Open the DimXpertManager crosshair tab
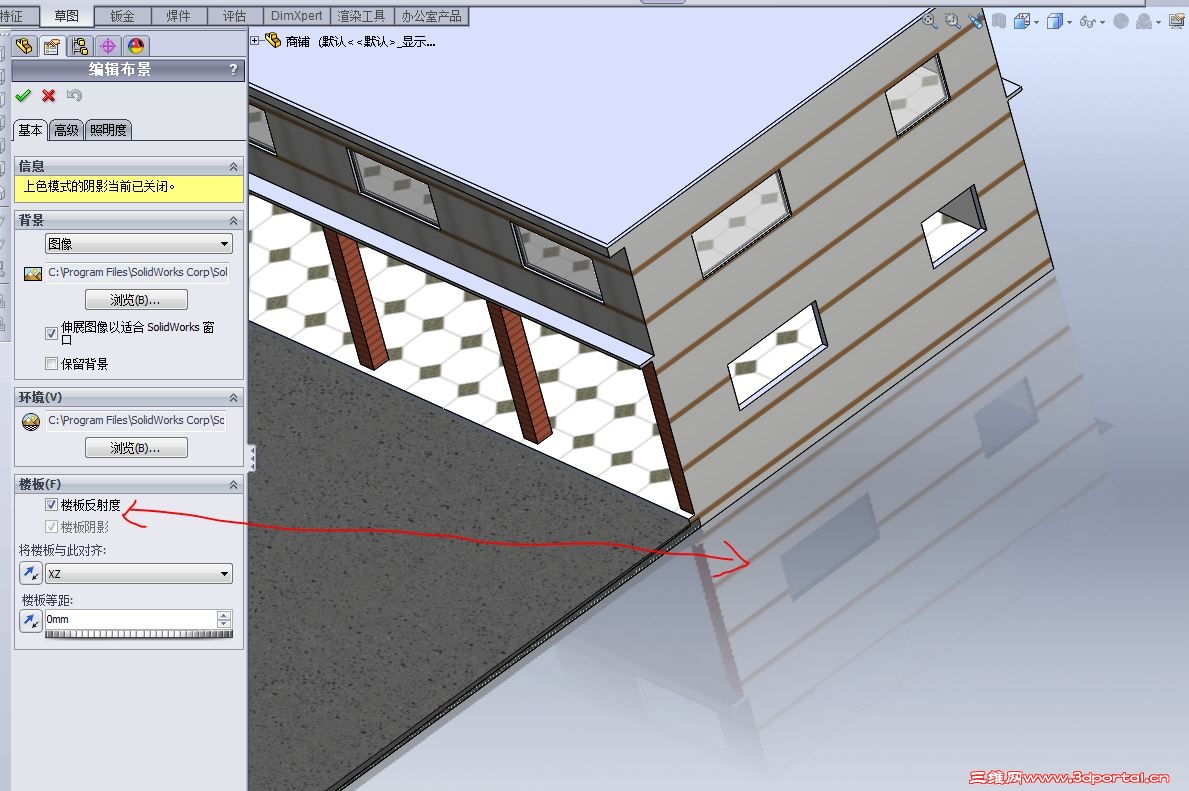Screen dimensions: 1189x791 [x=108, y=46]
